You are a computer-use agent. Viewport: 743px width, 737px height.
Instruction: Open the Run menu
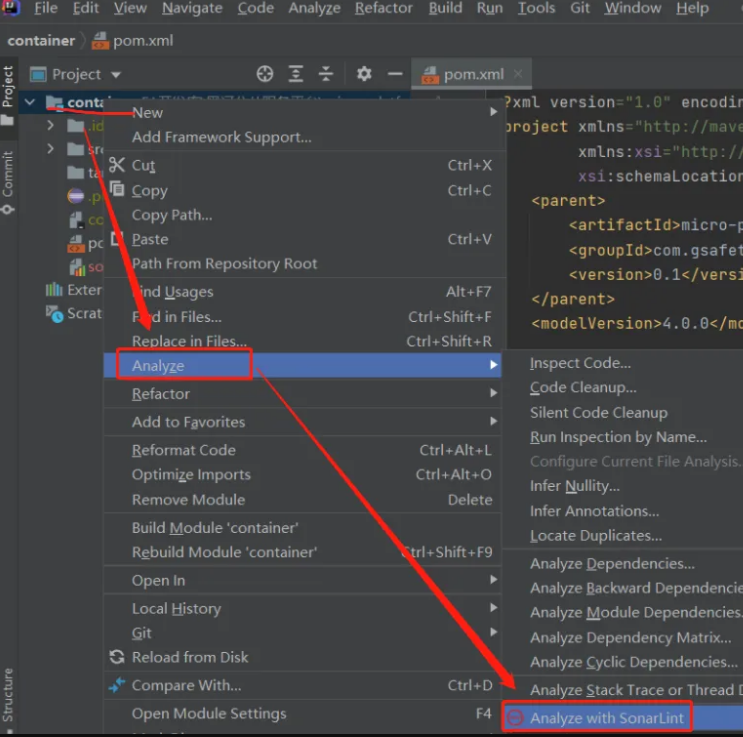click(x=489, y=8)
